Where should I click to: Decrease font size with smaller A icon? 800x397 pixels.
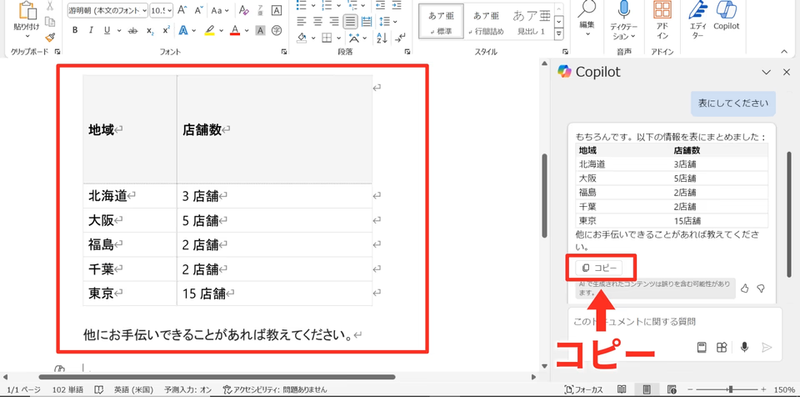point(198,10)
